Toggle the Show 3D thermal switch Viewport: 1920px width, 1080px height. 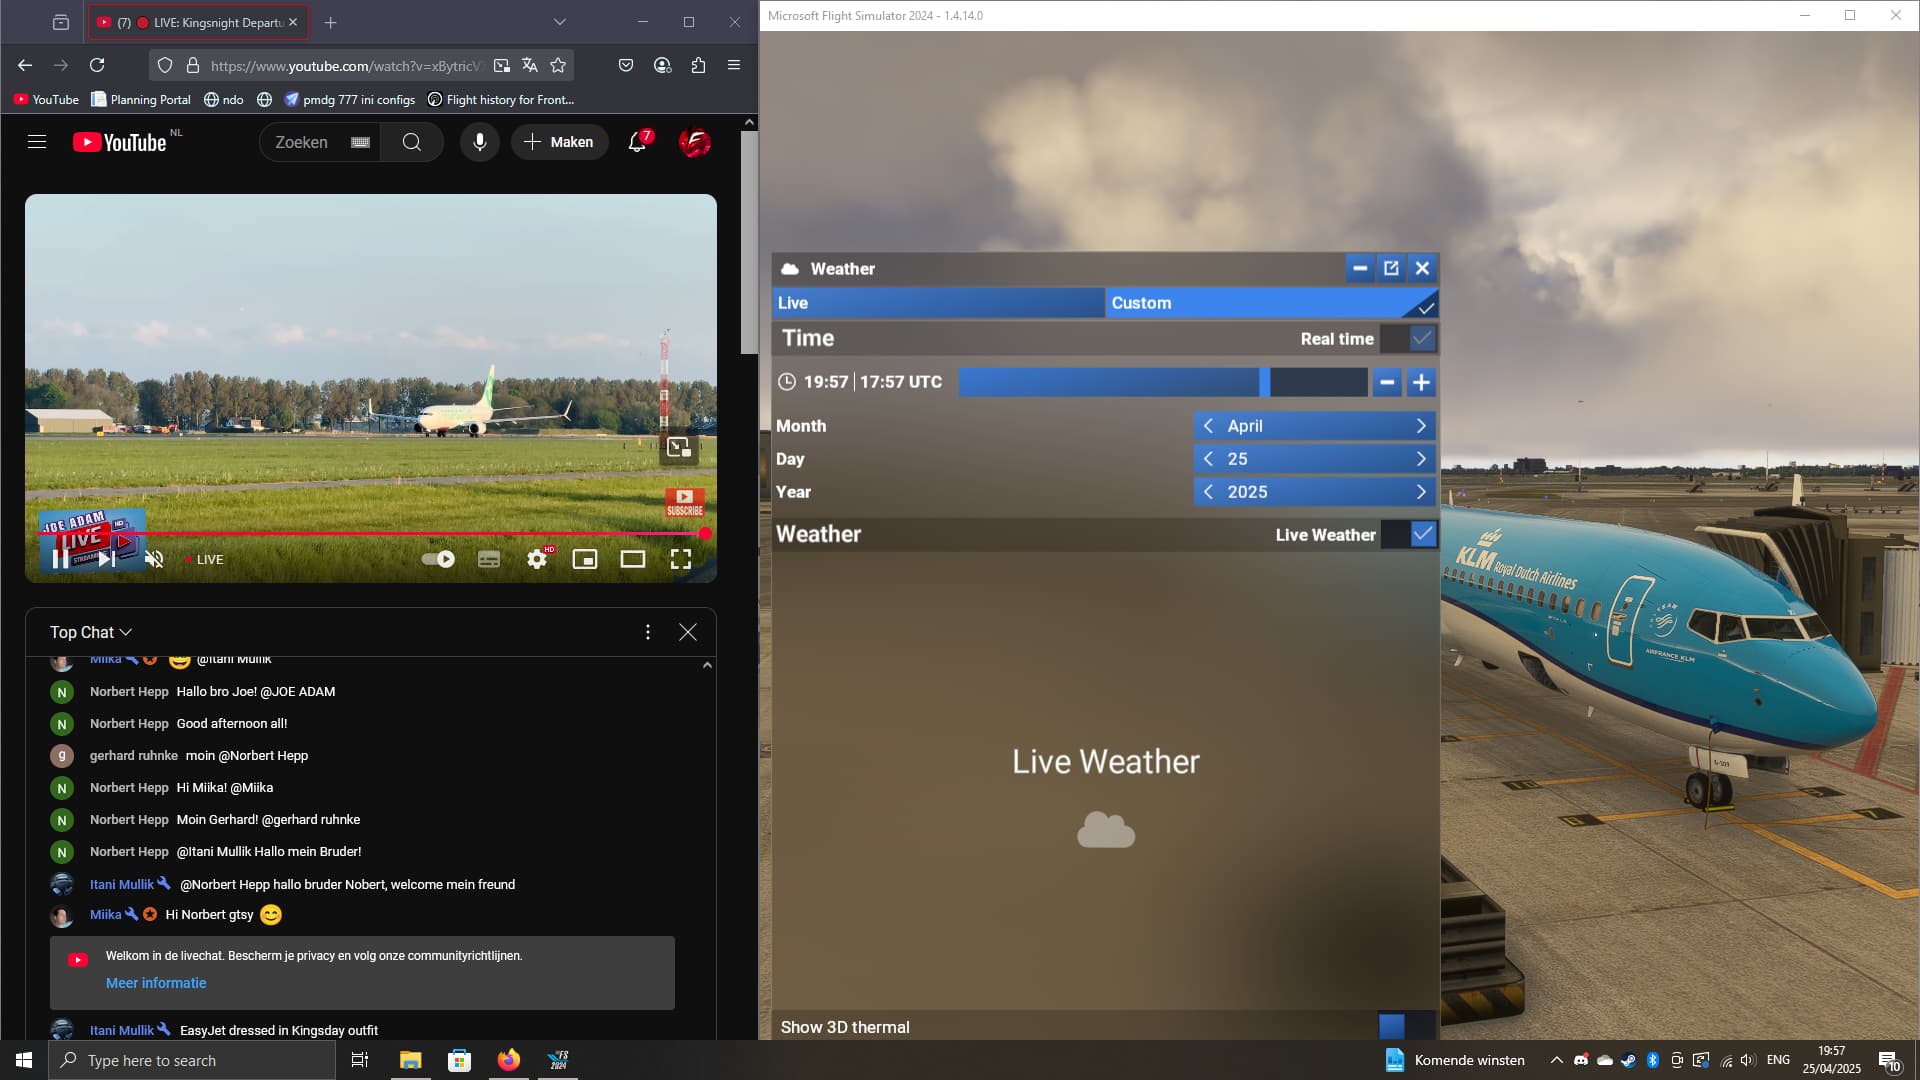1406,1026
